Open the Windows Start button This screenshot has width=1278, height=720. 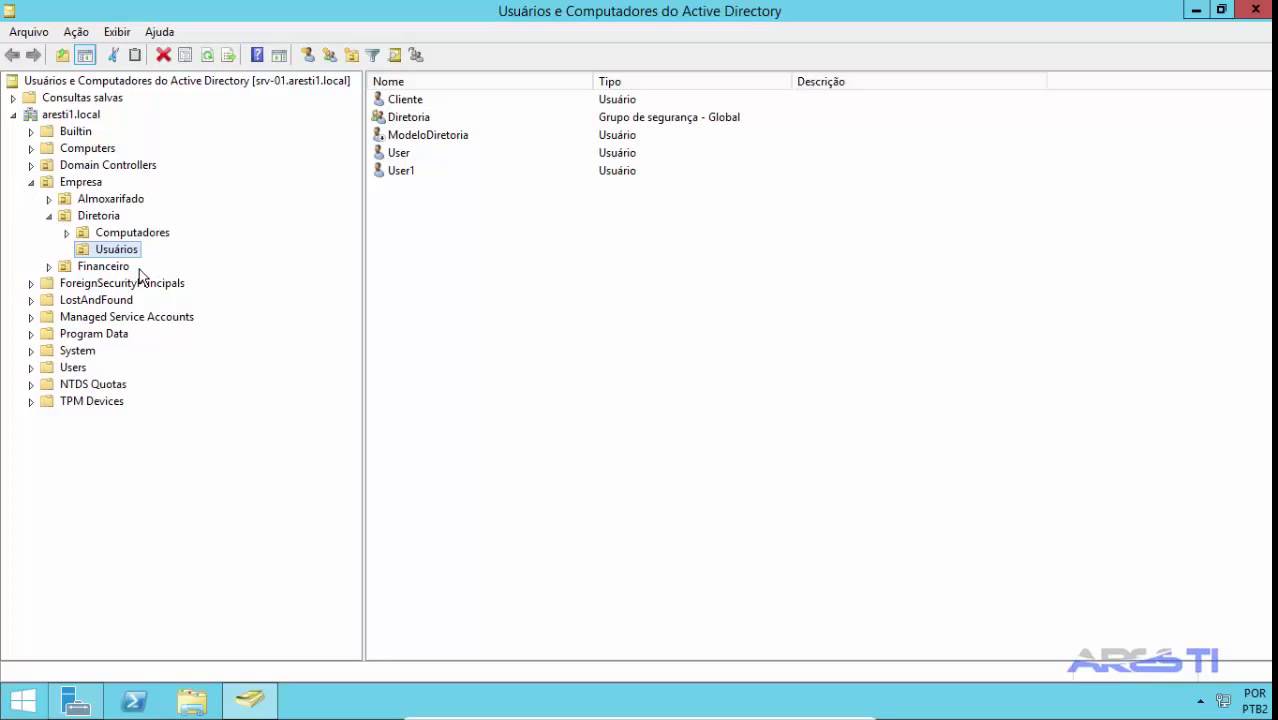tap(23, 701)
